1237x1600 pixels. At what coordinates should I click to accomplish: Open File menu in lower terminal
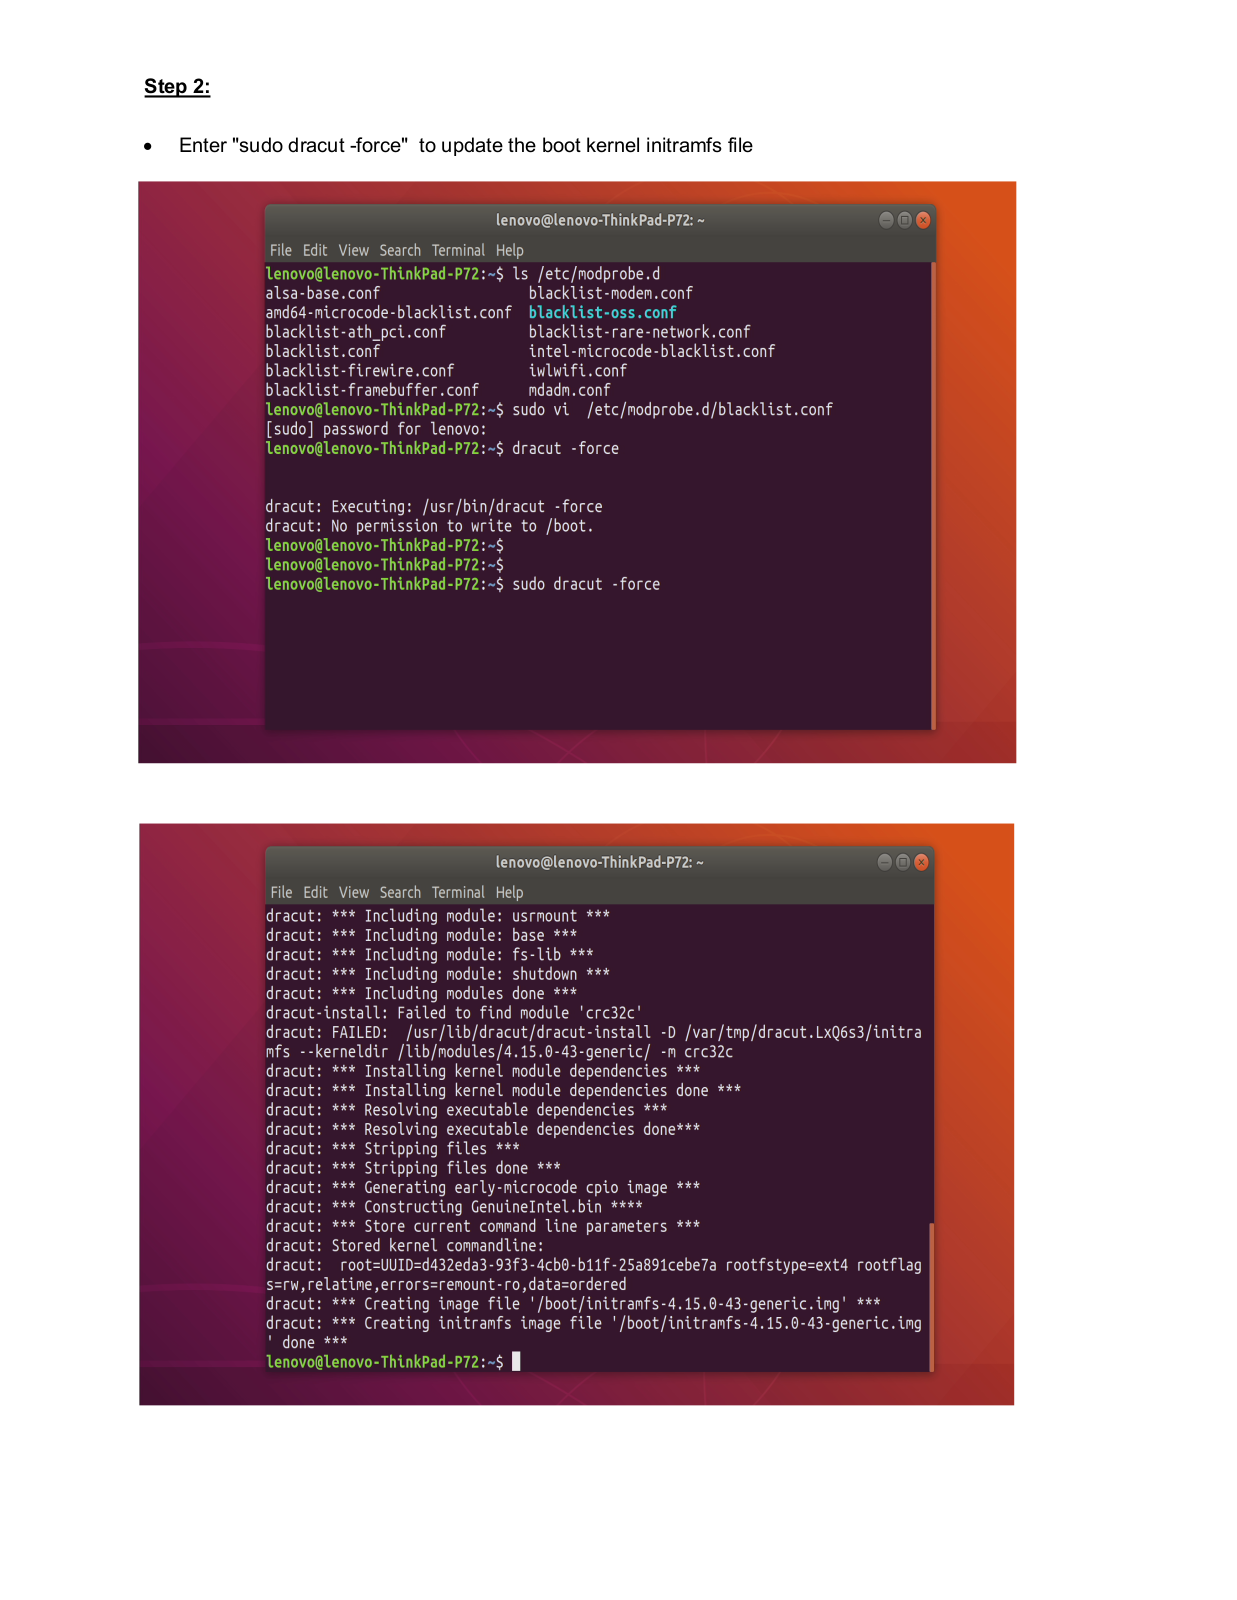281,892
